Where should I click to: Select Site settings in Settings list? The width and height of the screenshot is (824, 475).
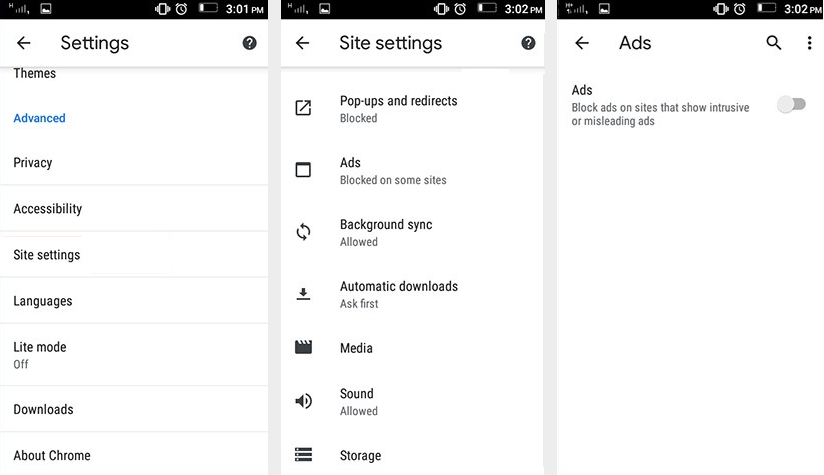click(47, 255)
